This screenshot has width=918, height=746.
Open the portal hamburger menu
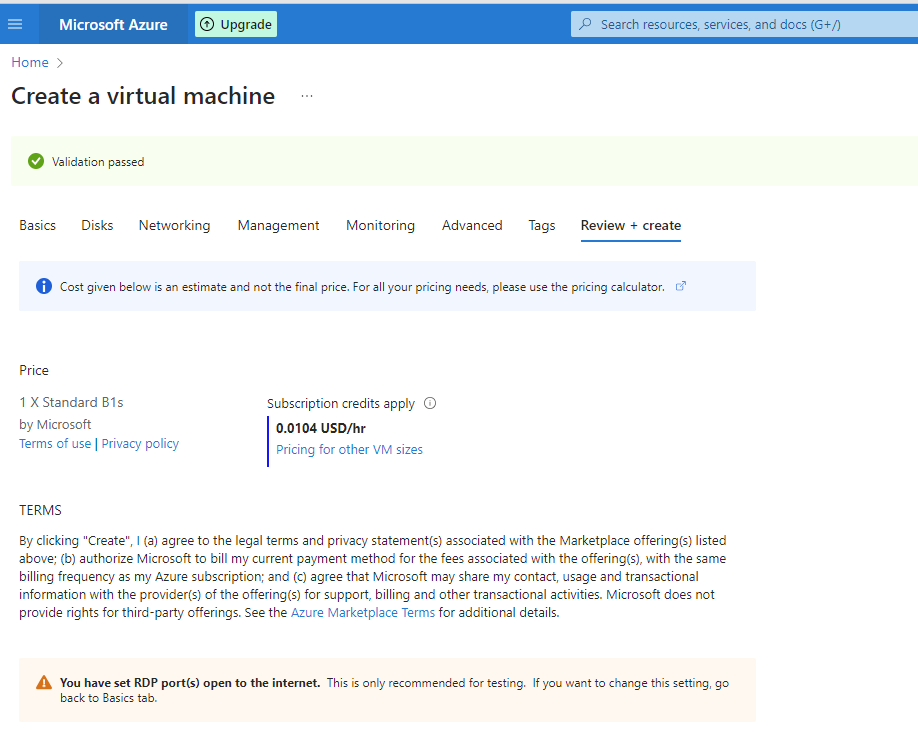coord(16,24)
